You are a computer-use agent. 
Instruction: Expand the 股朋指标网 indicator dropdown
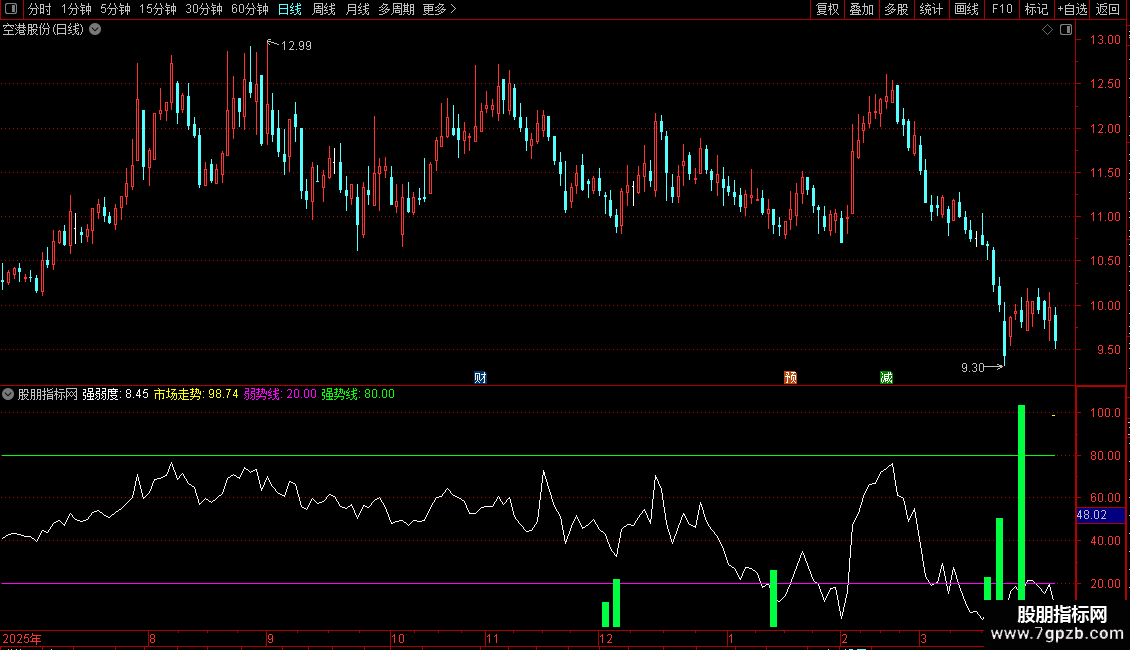click(x=9, y=394)
